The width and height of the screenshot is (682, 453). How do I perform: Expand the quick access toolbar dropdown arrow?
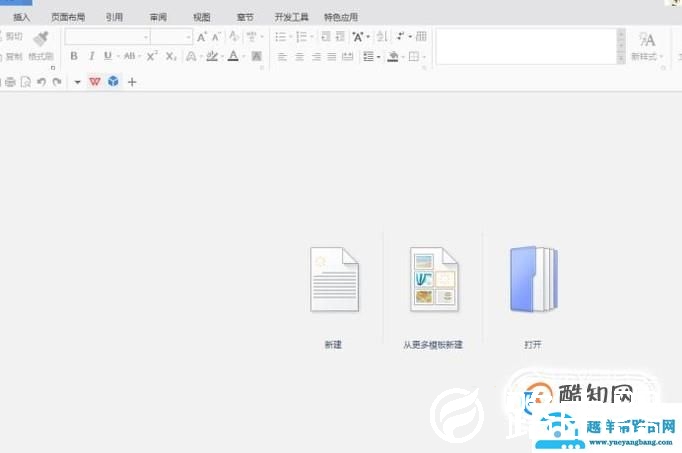tap(77, 82)
